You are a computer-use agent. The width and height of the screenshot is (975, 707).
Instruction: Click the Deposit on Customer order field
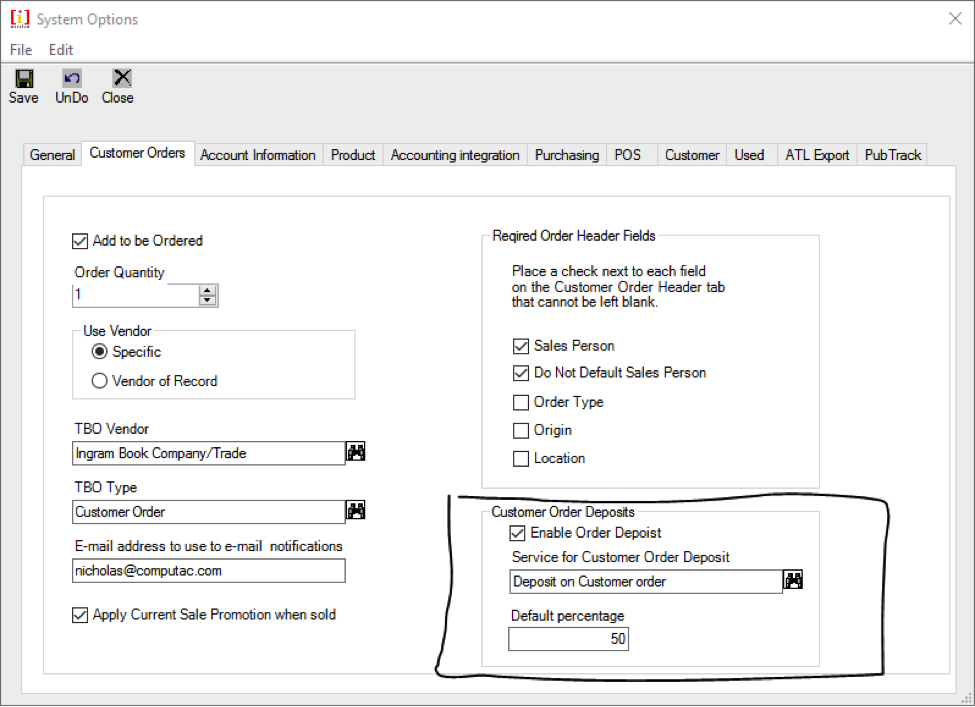[645, 581]
